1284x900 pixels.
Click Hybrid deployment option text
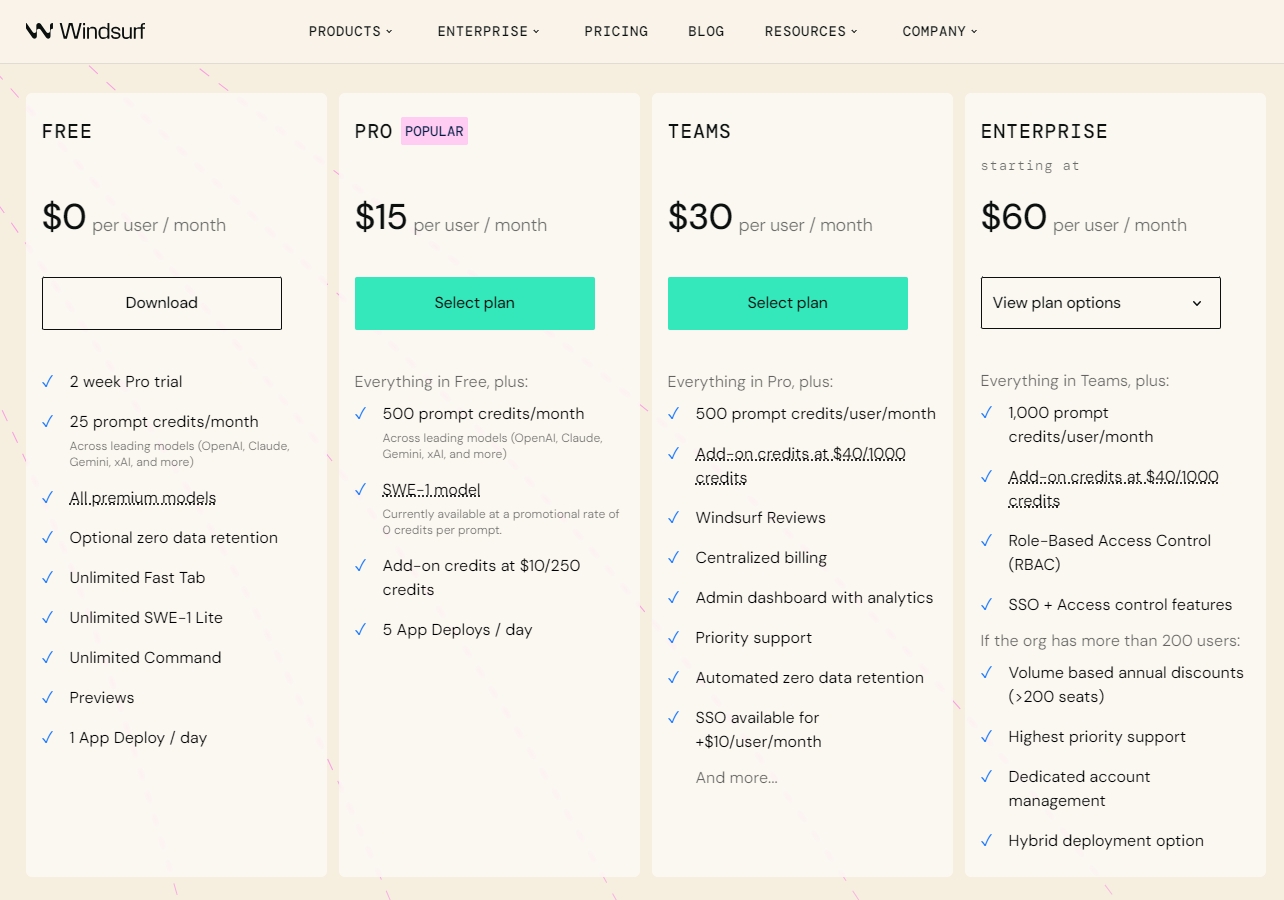click(1106, 841)
